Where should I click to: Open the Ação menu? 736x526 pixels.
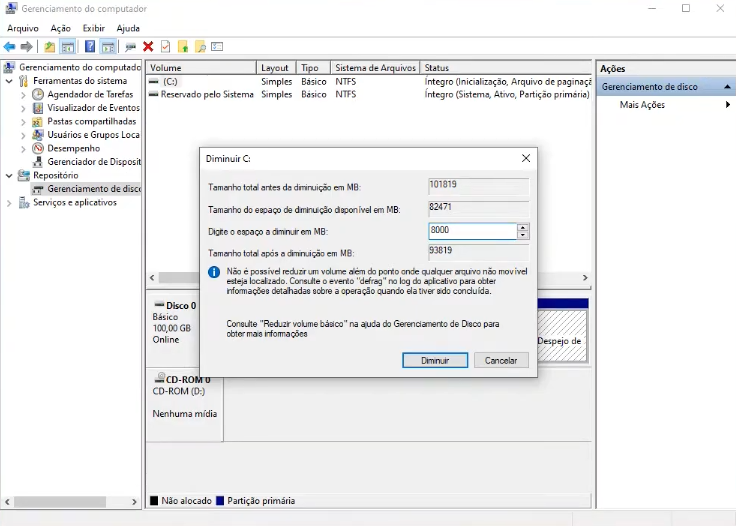61,28
